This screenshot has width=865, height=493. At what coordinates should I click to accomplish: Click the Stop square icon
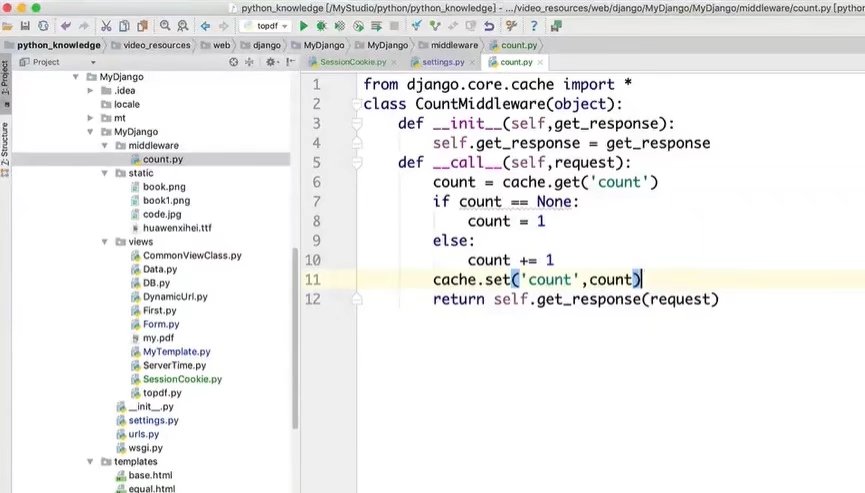[394, 26]
